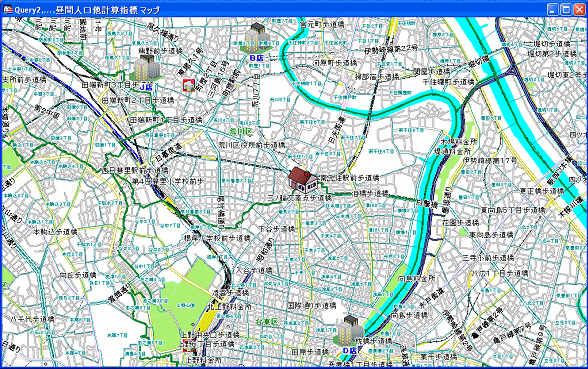Click the 国際通り歩道橋 map label
The image size is (588, 369).
tap(312, 306)
